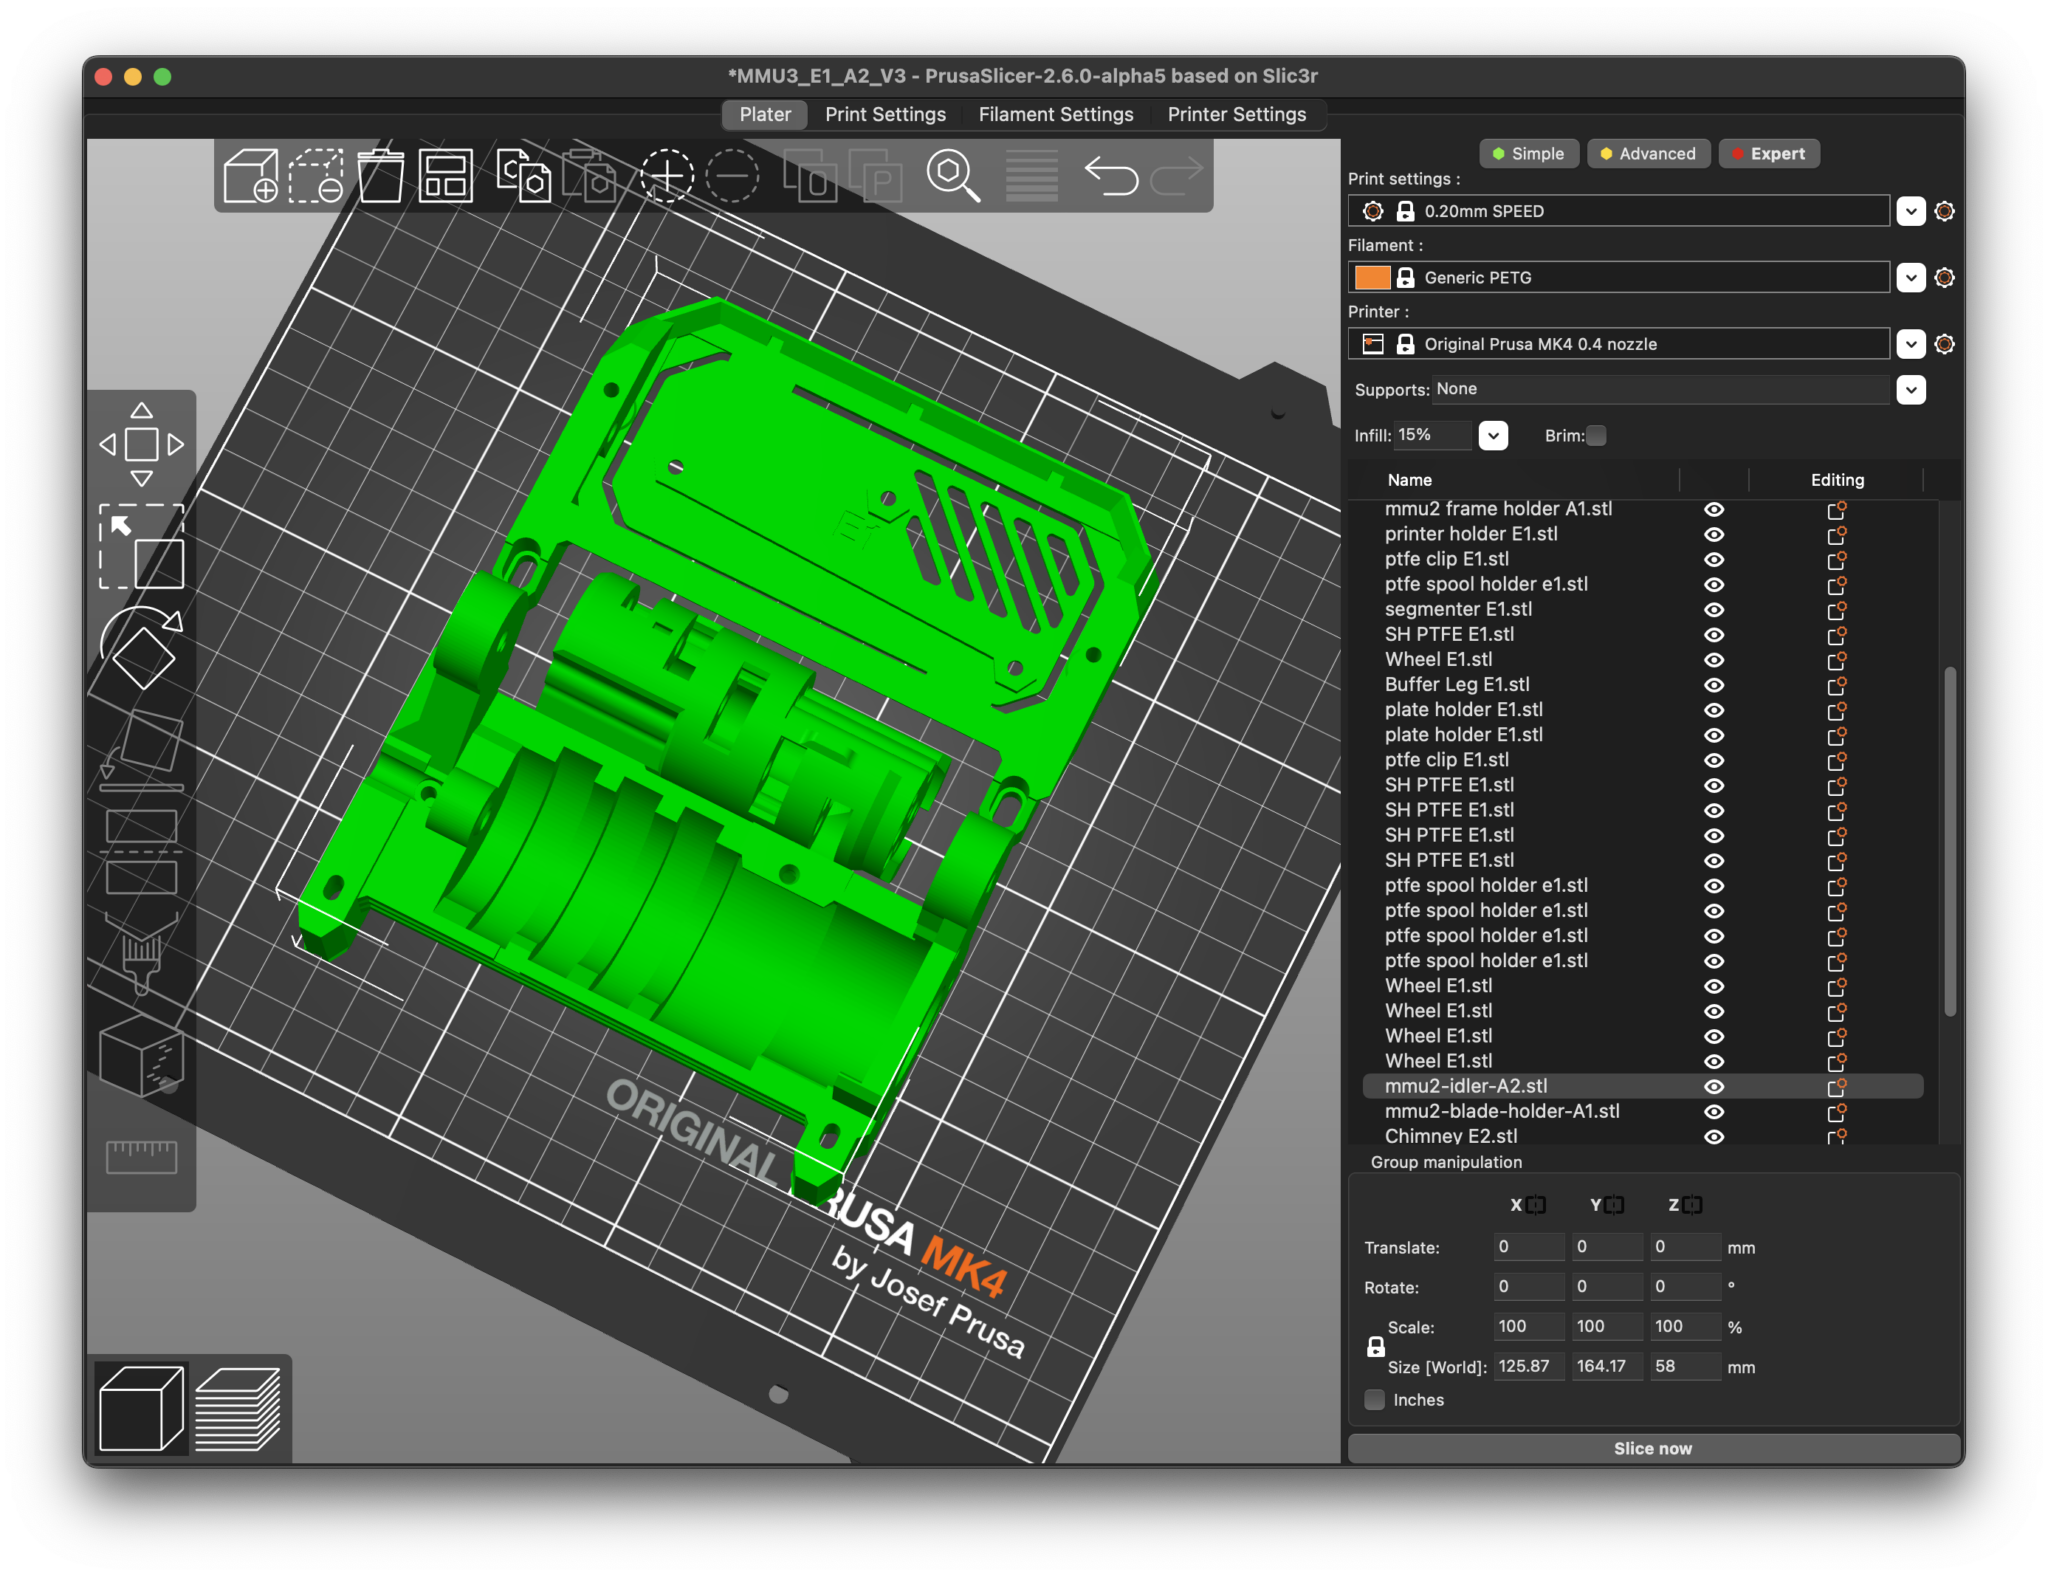Select the Move tool in the left toolbar

142,443
